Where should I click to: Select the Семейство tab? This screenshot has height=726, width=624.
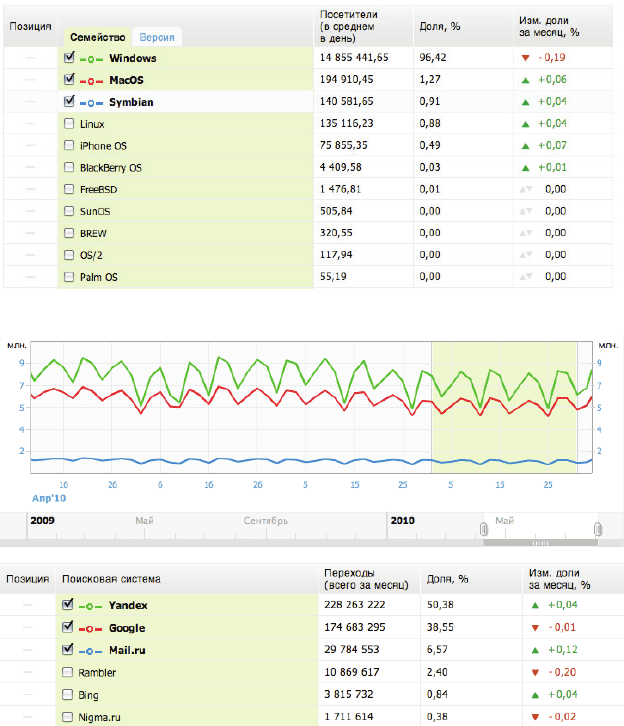(x=97, y=37)
